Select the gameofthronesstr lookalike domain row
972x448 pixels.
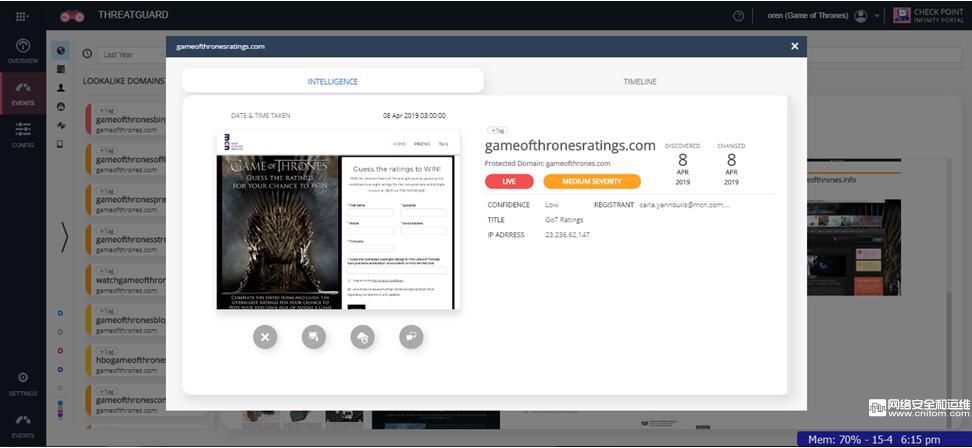(x=126, y=240)
